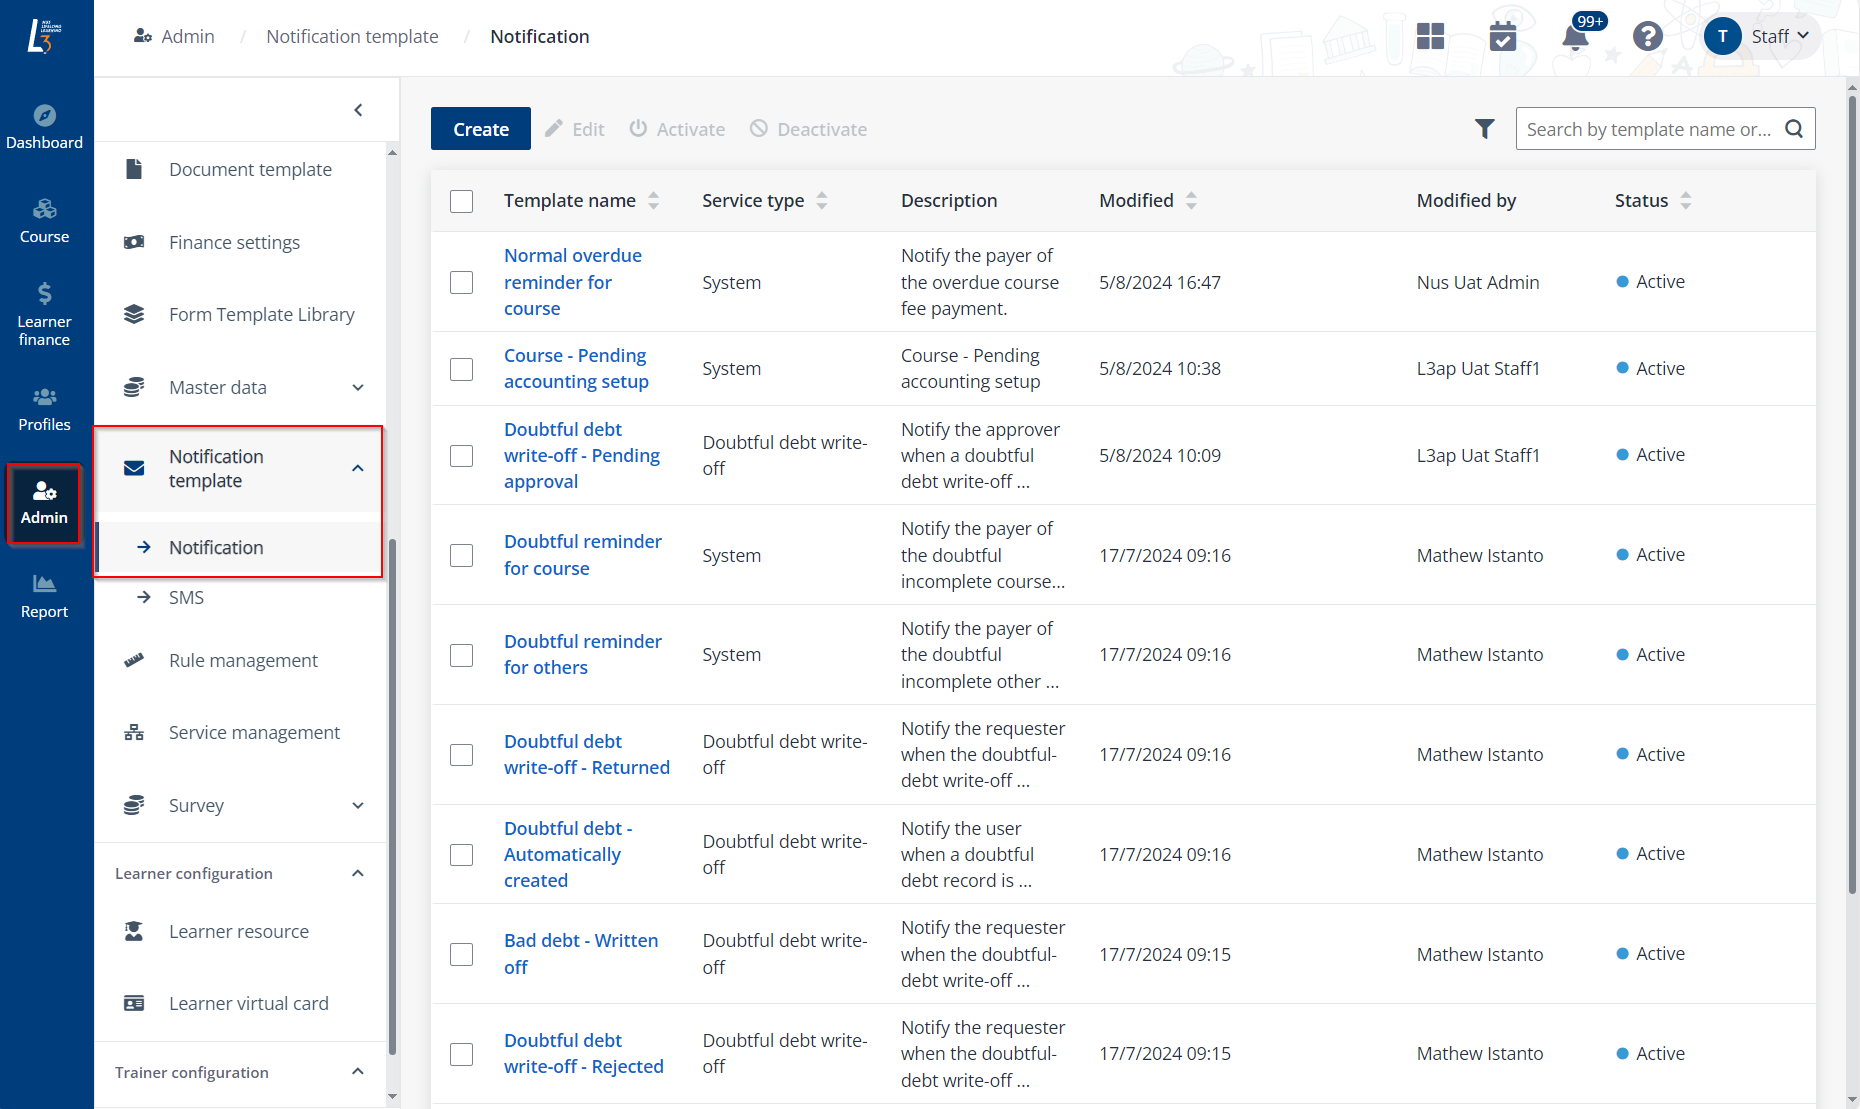Open the calendar icon in header
Viewport: 1860px width, 1109px height.
[1502, 37]
